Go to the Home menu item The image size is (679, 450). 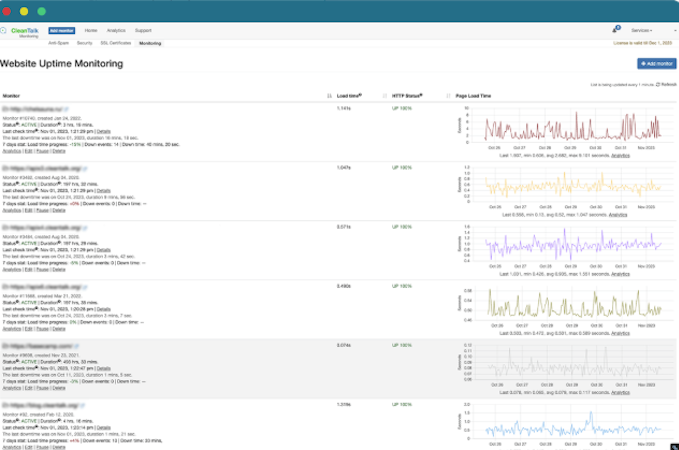(x=91, y=30)
